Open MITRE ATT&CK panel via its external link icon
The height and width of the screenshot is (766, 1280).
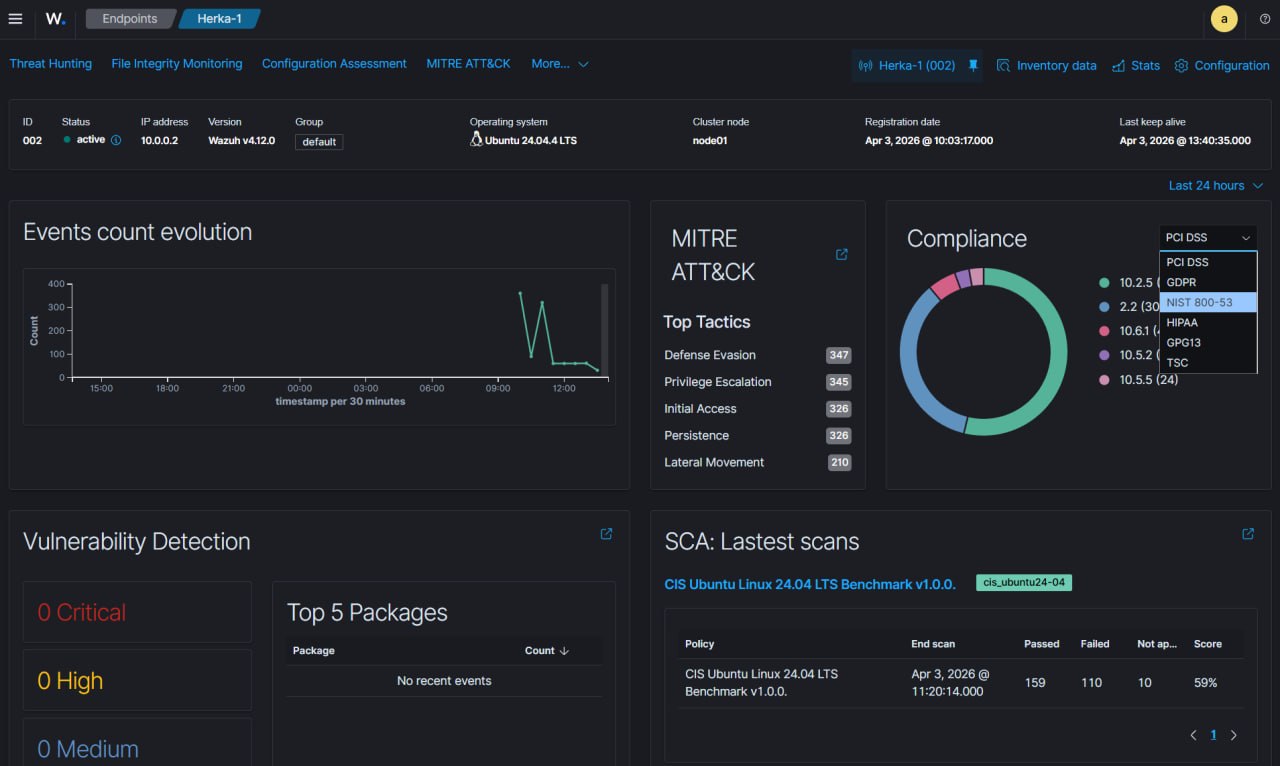pyautogui.click(x=841, y=254)
